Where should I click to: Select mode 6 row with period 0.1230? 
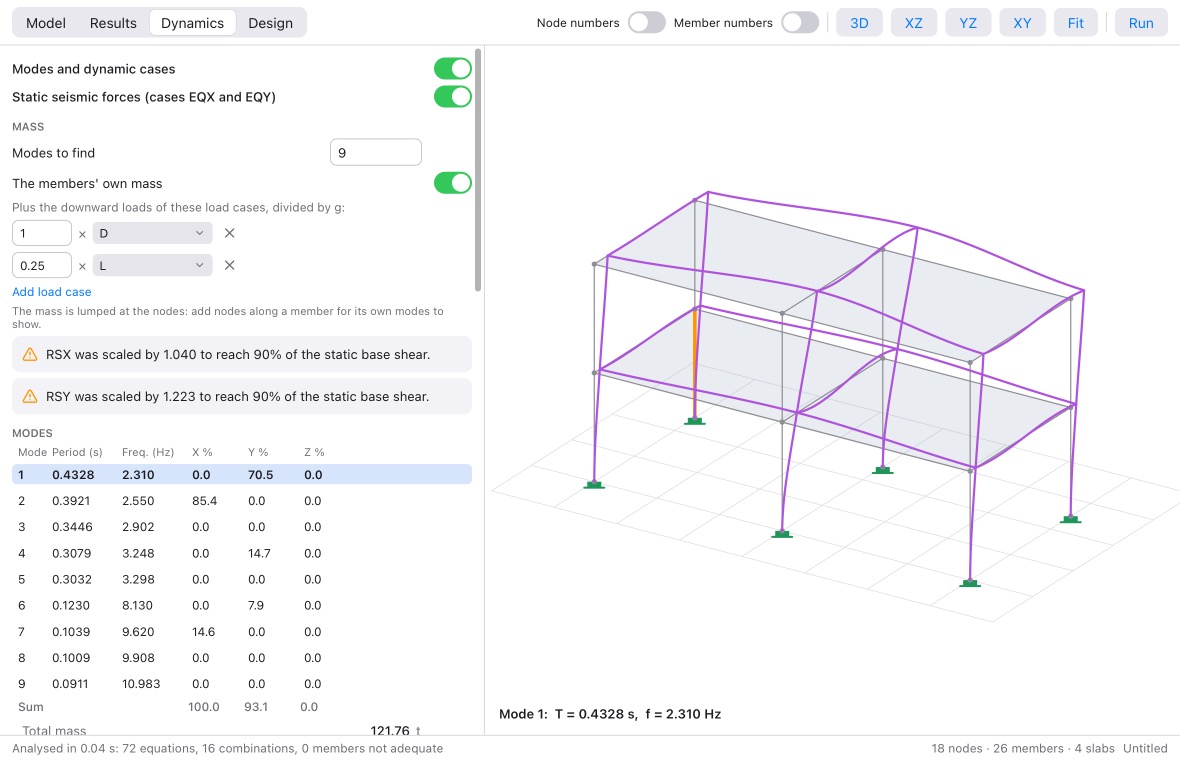tap(242, 605)
